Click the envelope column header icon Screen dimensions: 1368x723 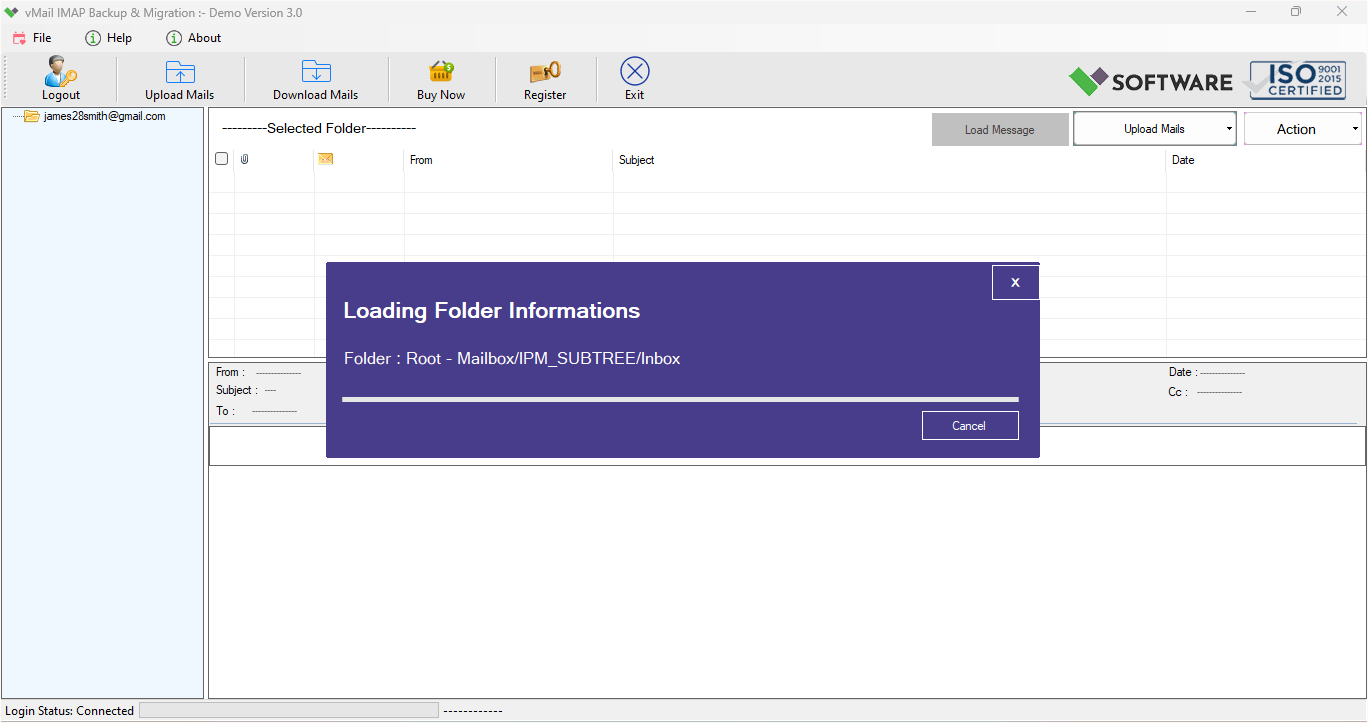coord(325,159)
